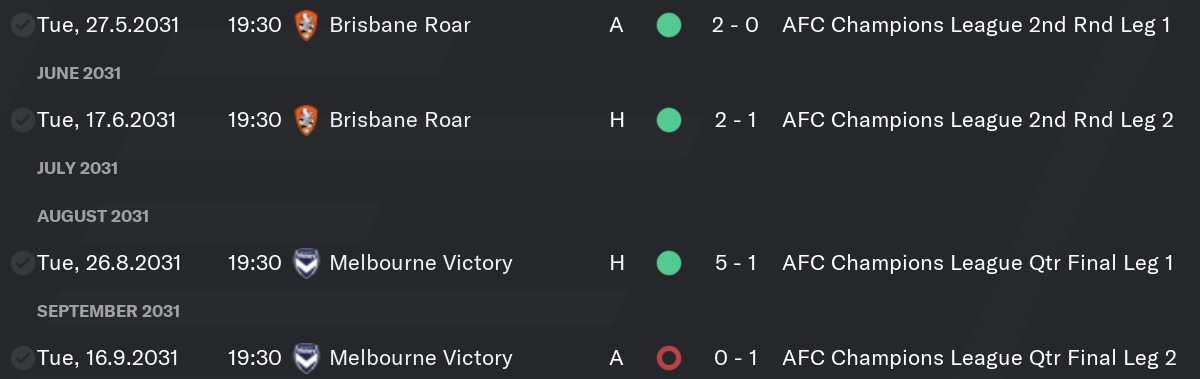Click red loss indicator for 0 - 1 result
Screen dimensions: 1200x379
(669, 358)
